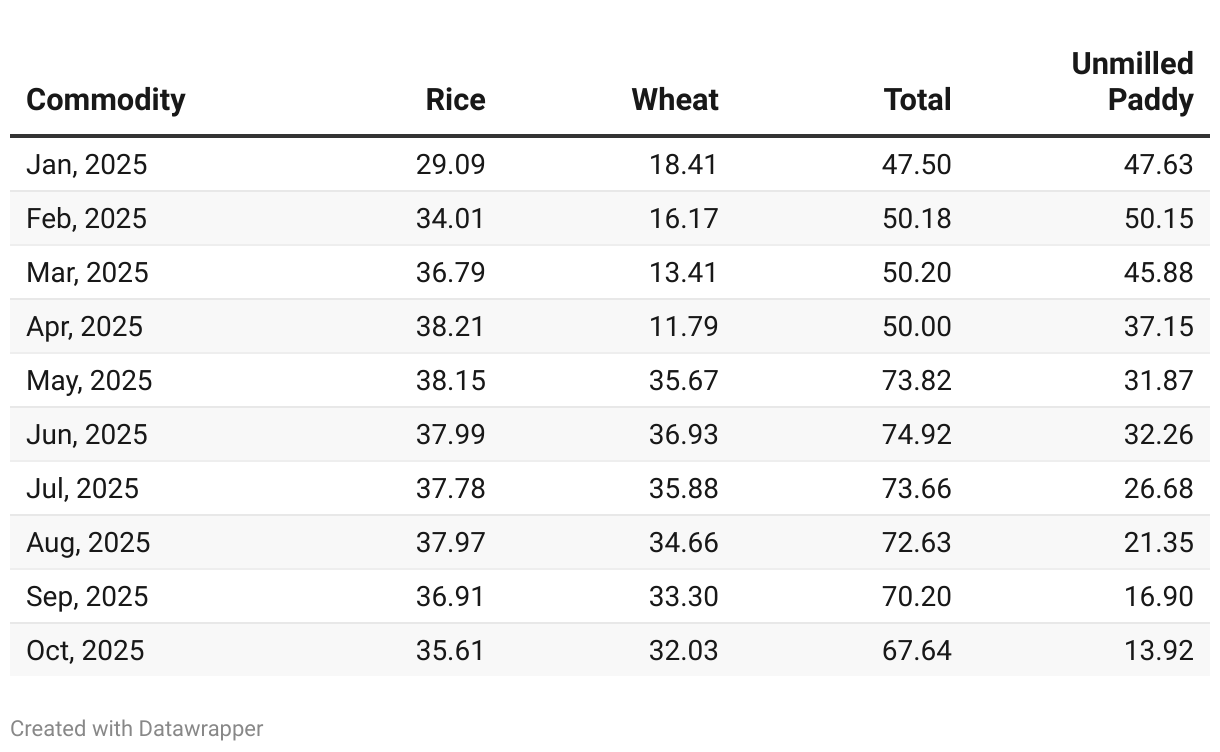
Task: Open the Created with Datawrapper link
Action: coord(137,728)
